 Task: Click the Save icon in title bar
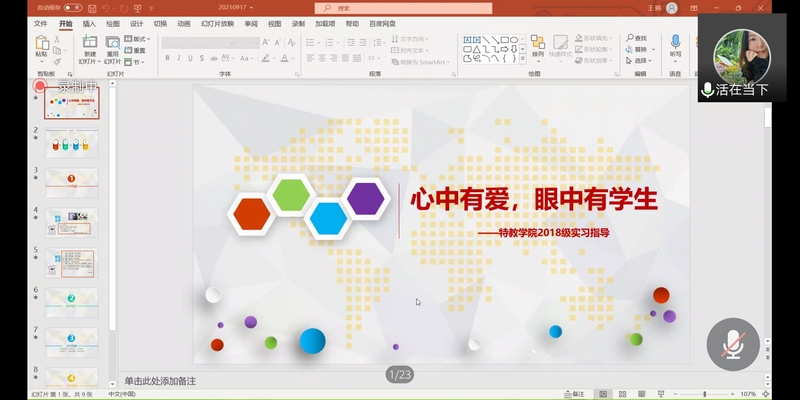[x=90, y=8]
